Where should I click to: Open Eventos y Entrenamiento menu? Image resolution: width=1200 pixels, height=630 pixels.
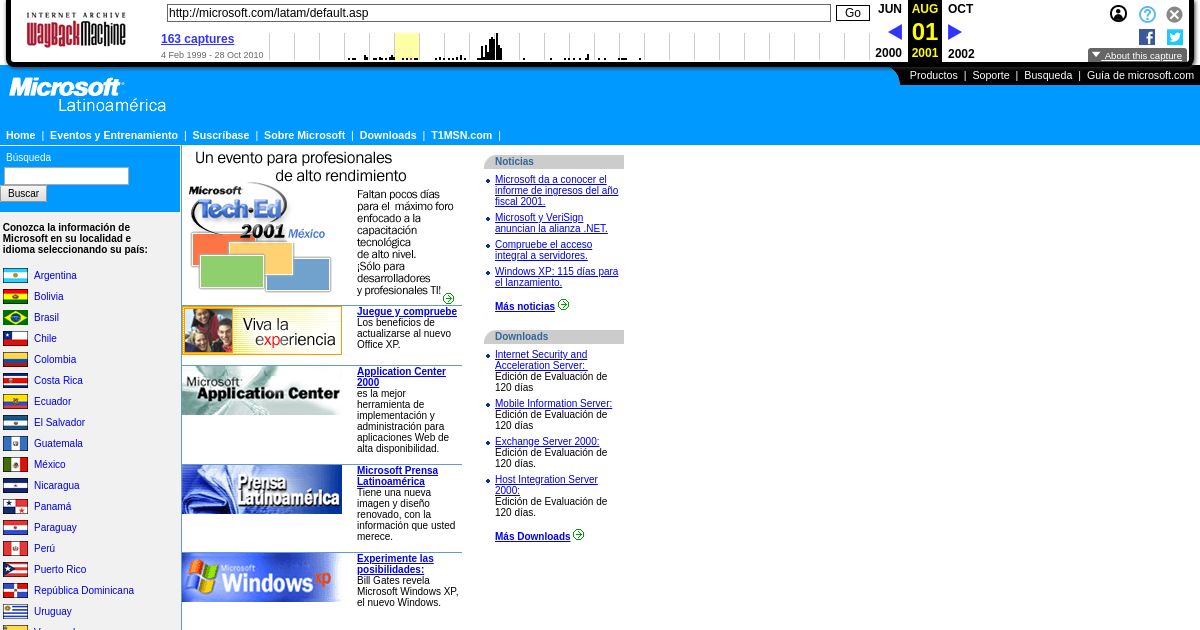tap(114, 135)
